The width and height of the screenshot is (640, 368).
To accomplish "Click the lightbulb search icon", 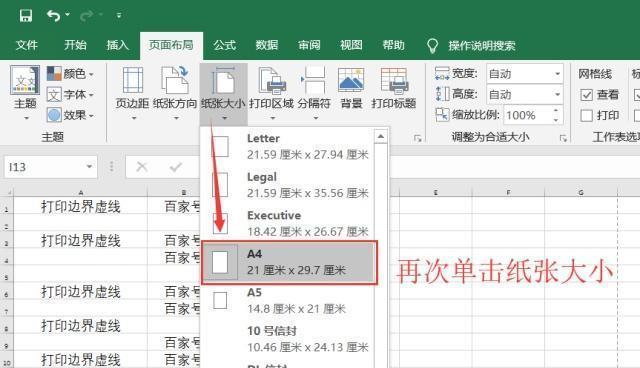I will (x=432, y=46).
